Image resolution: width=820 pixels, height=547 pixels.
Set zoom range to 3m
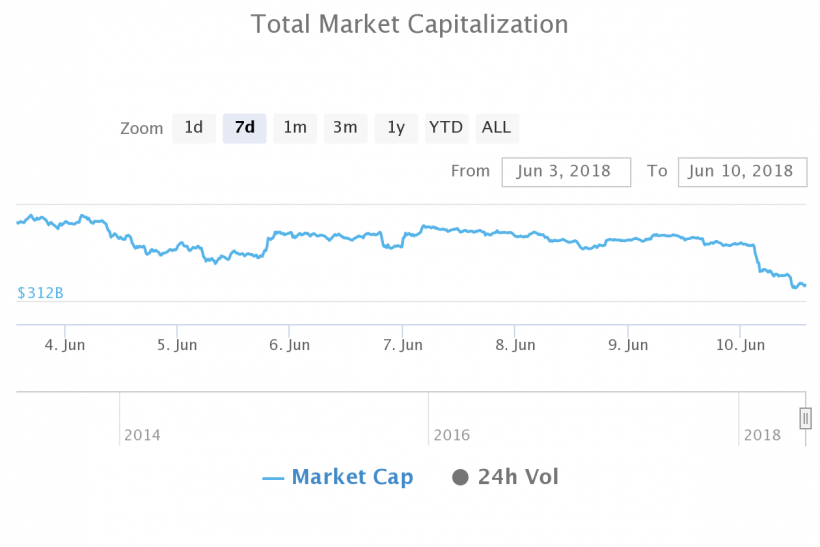345,128
